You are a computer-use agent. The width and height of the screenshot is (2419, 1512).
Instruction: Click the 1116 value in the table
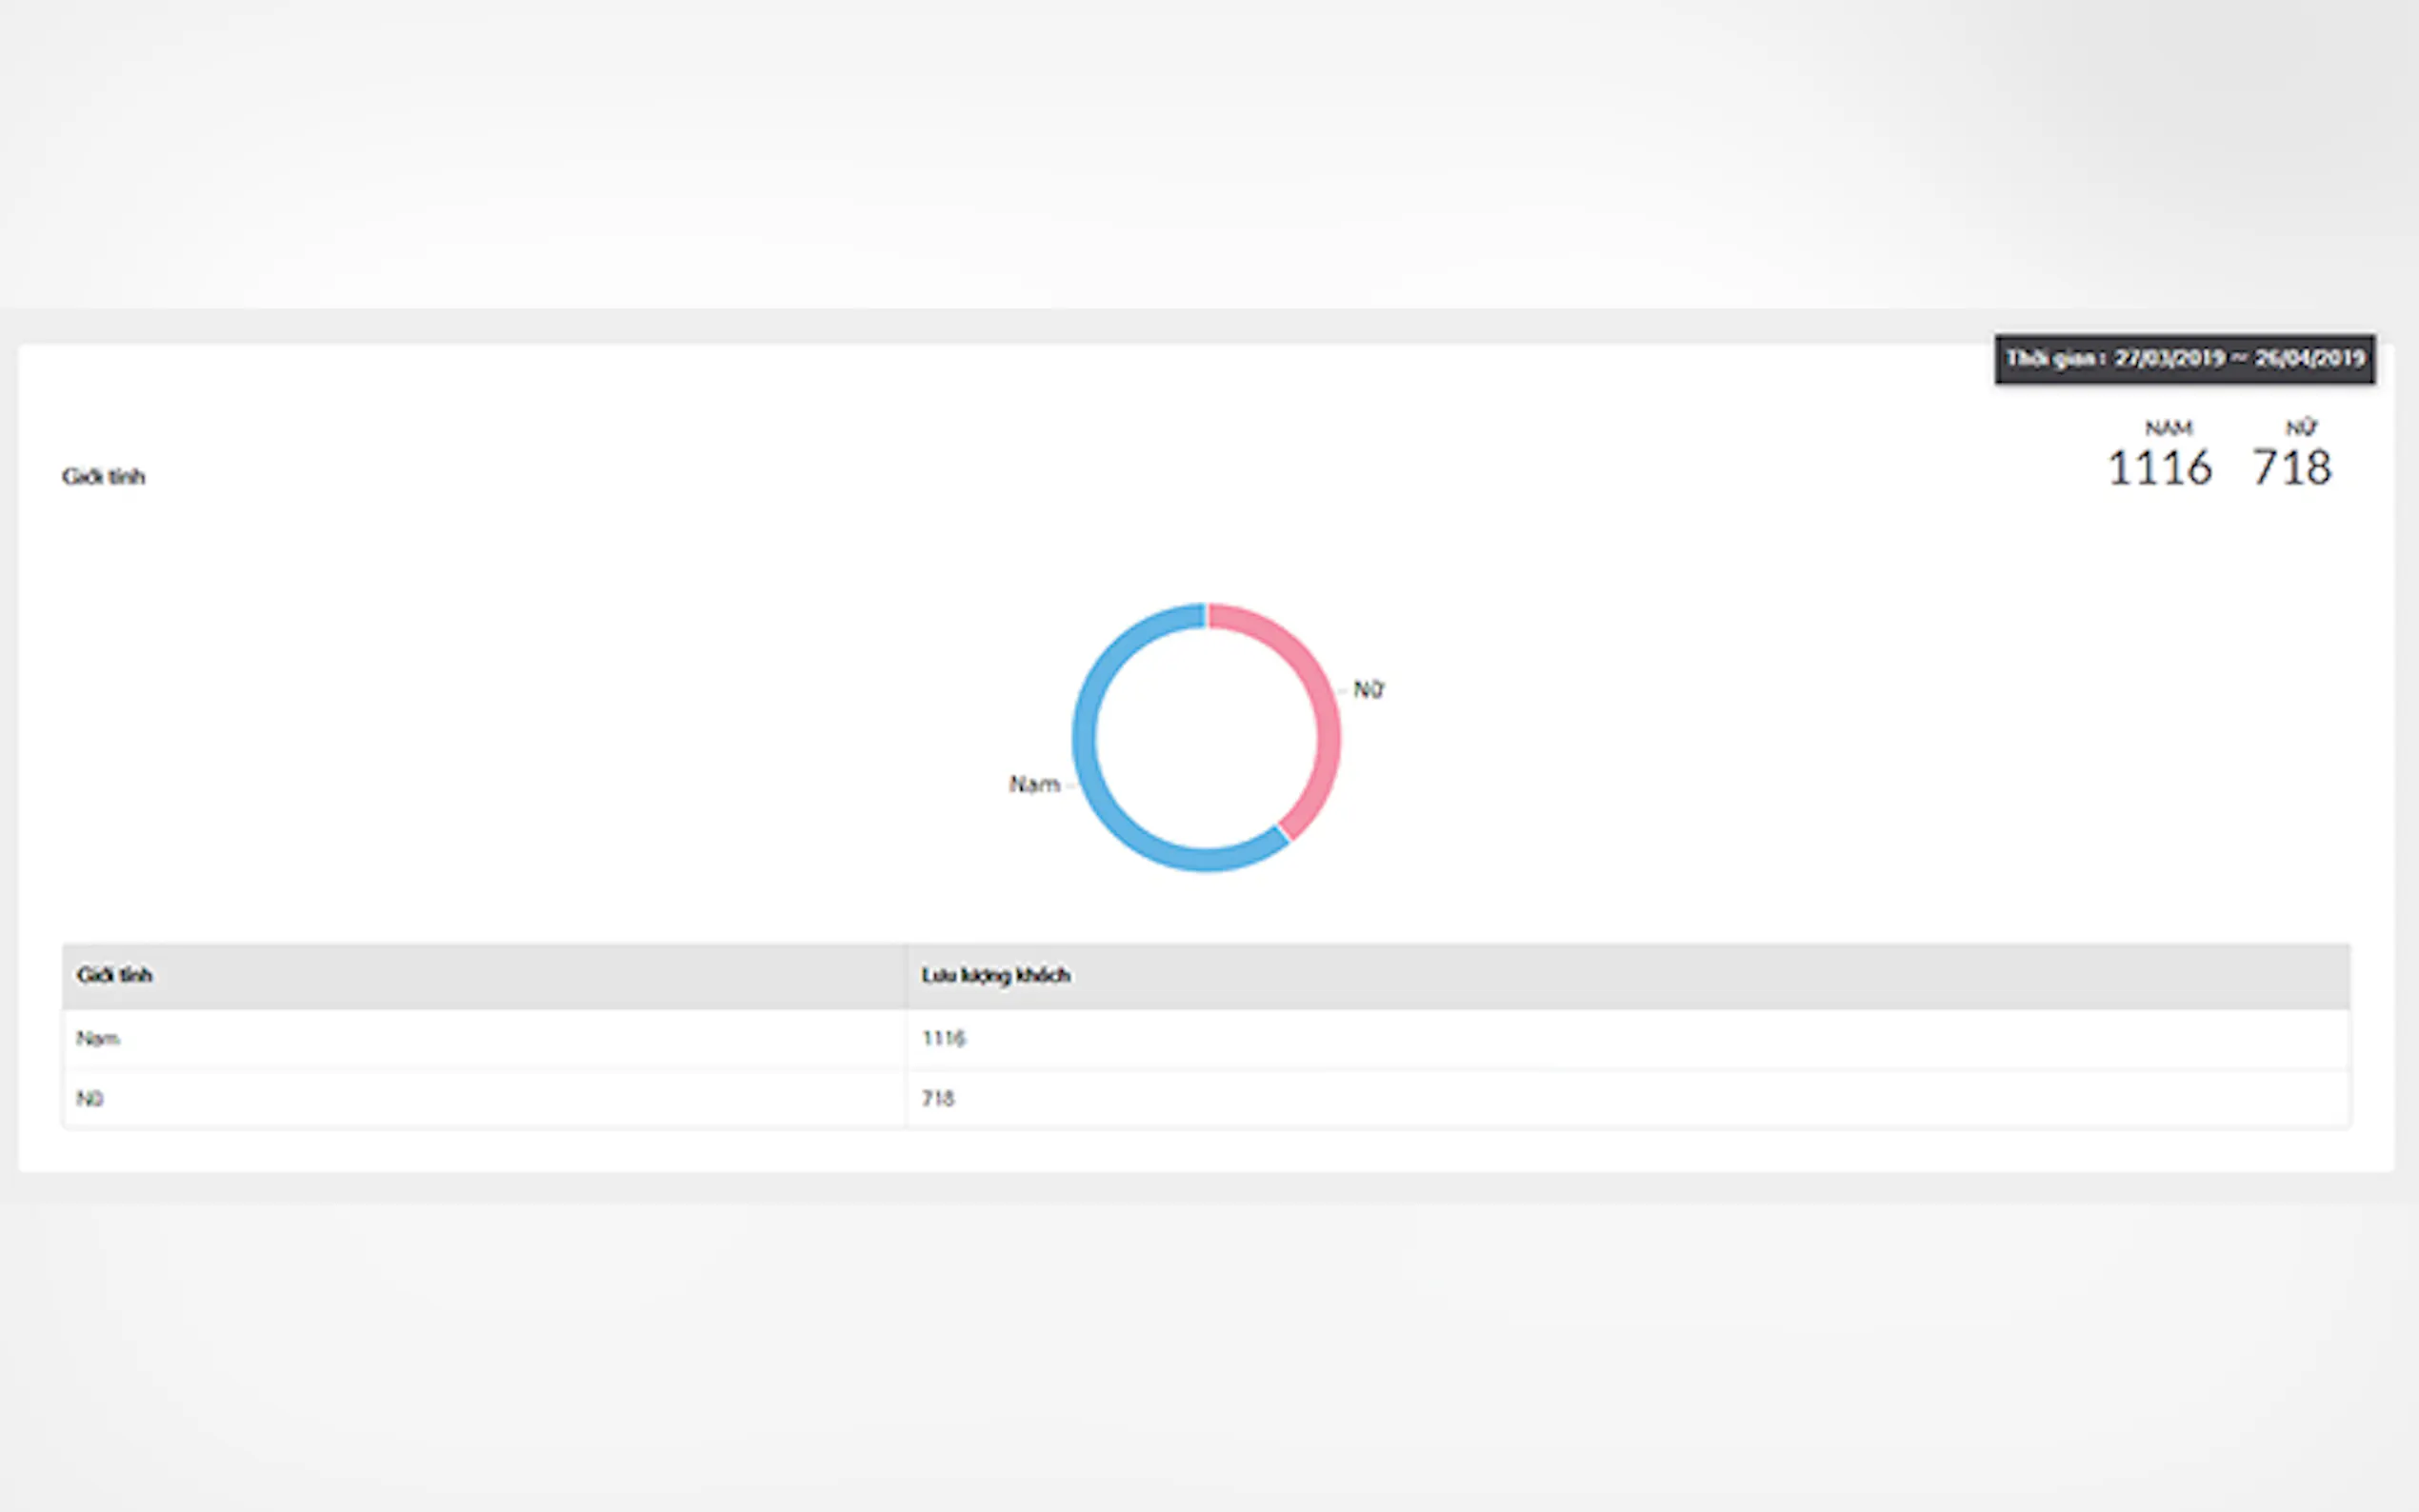(x=943, y=1039)
